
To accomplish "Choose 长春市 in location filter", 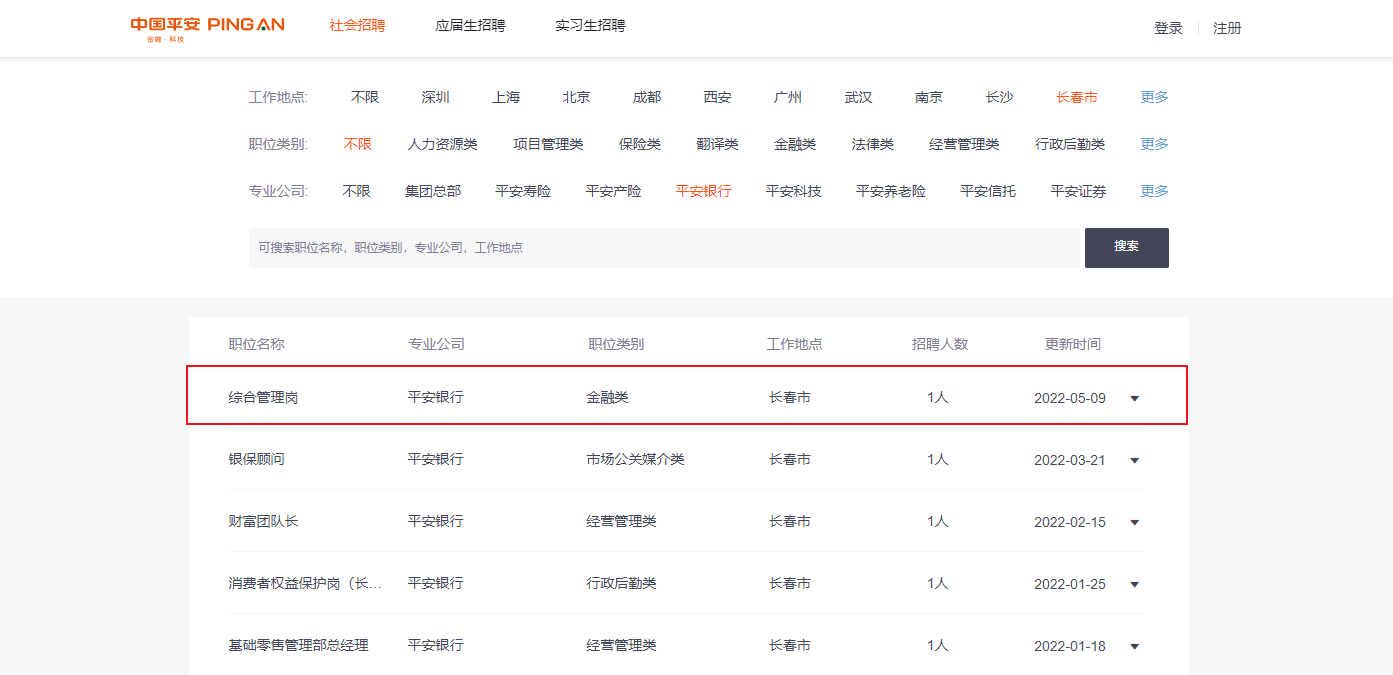I will (1077, 97).
